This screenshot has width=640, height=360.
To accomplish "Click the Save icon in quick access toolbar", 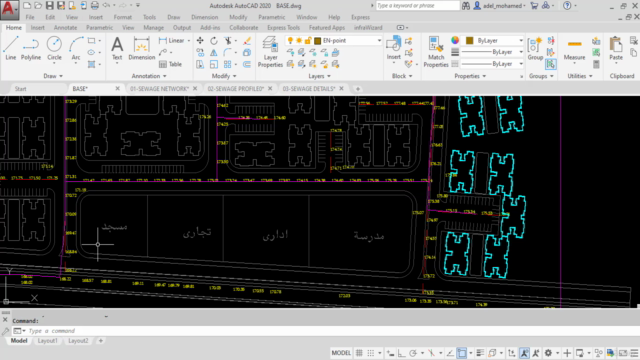I will pyautogui.click(x=49, y=5).
